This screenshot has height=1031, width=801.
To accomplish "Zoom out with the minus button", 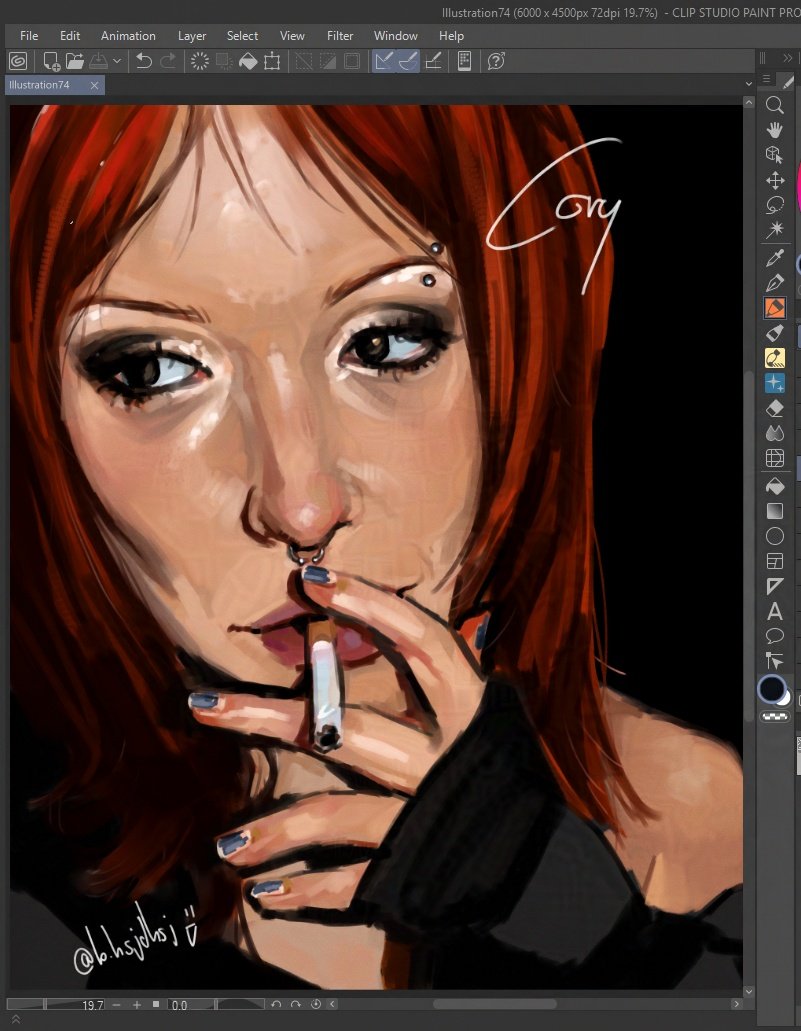I will coord(116,1005).
